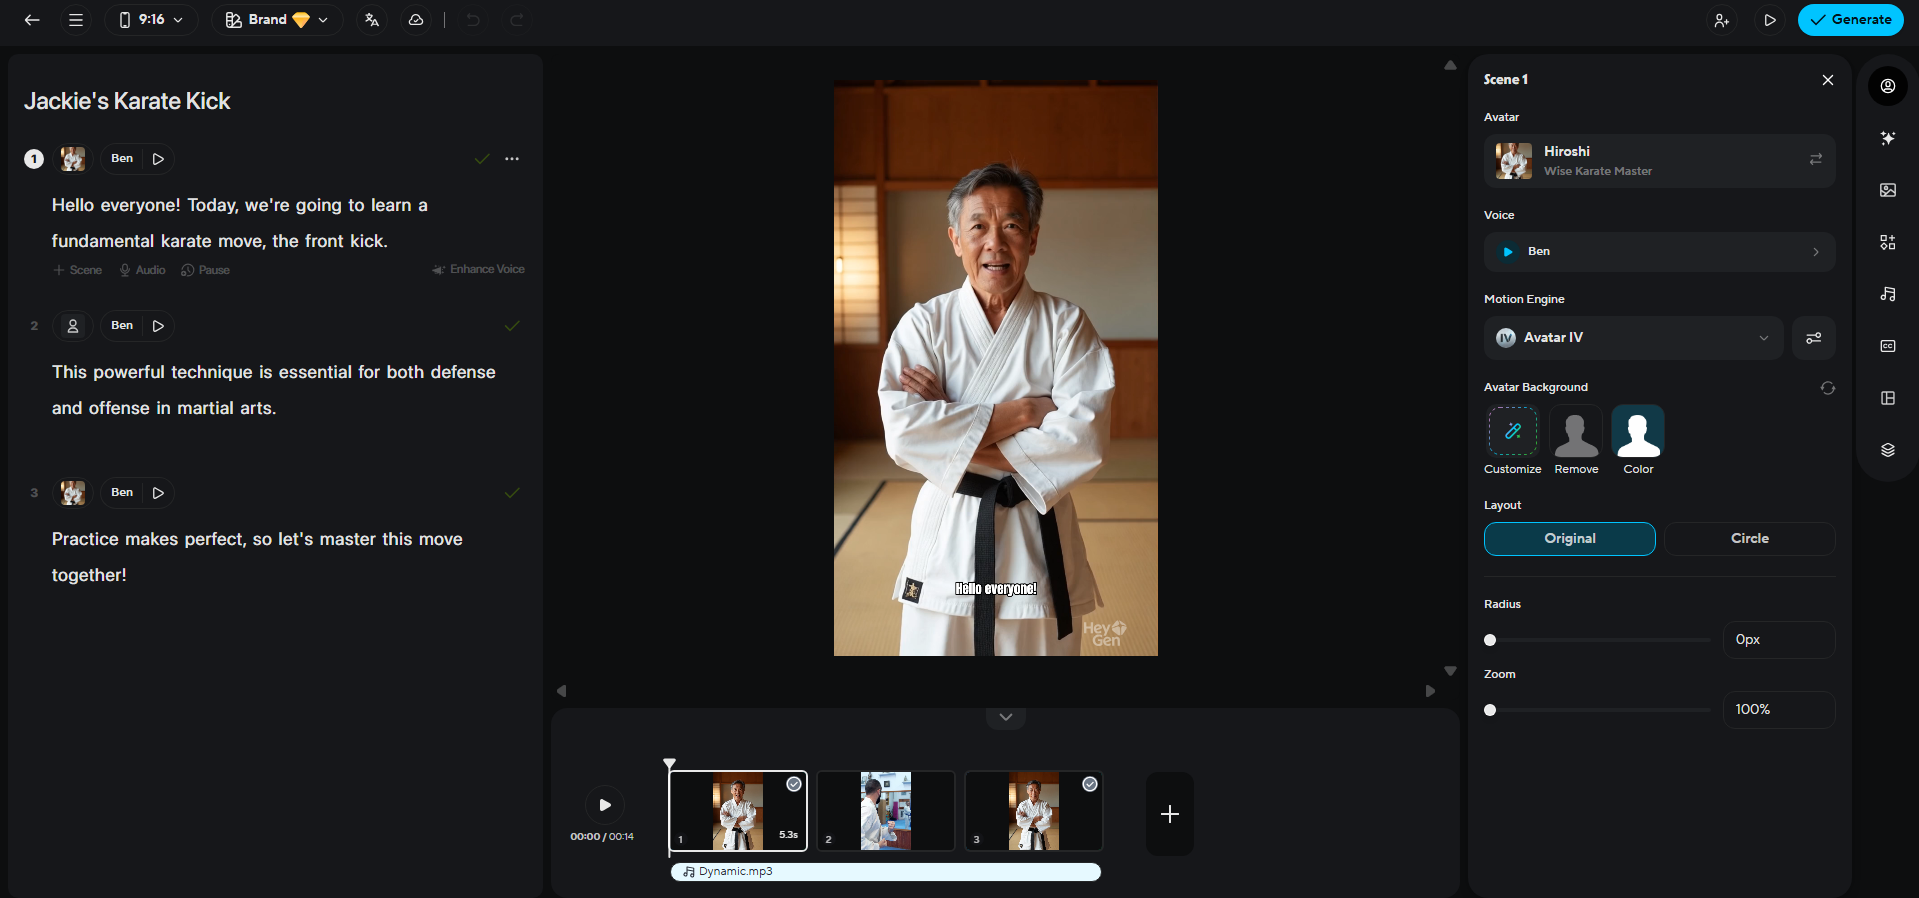Screen dimensions: 1919x898
Task: Click scene 3 avatar thumbnail in script
Action: (73, 493)
